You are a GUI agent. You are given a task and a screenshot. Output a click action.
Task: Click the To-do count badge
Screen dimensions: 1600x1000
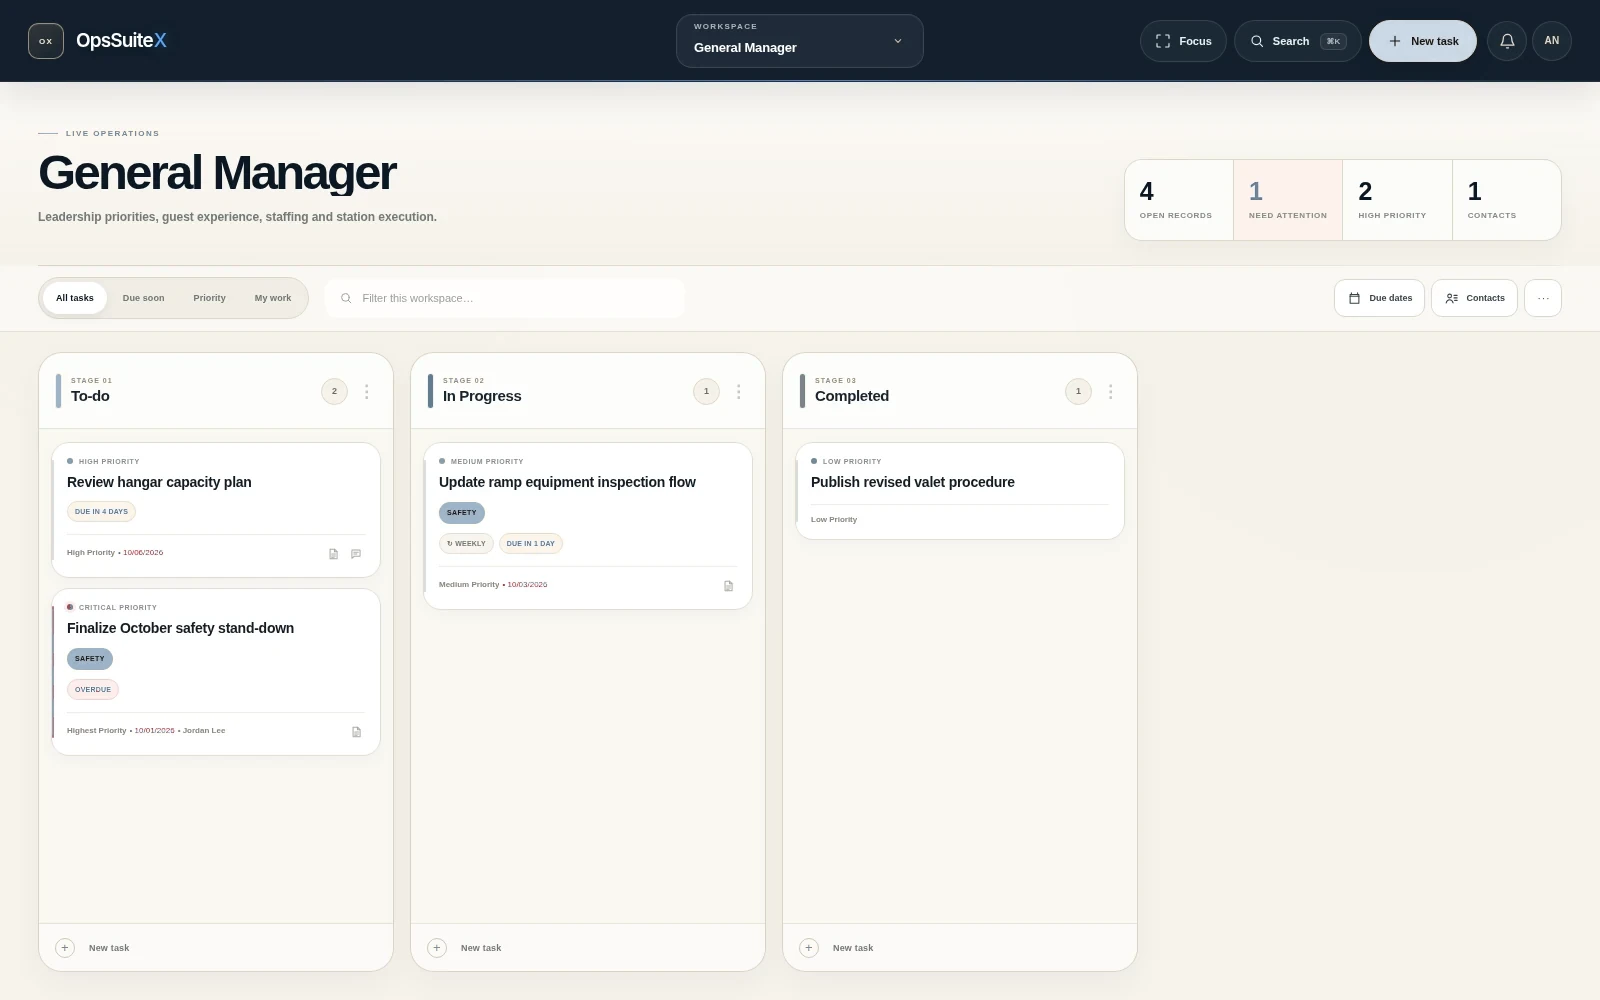coord(335,392)
